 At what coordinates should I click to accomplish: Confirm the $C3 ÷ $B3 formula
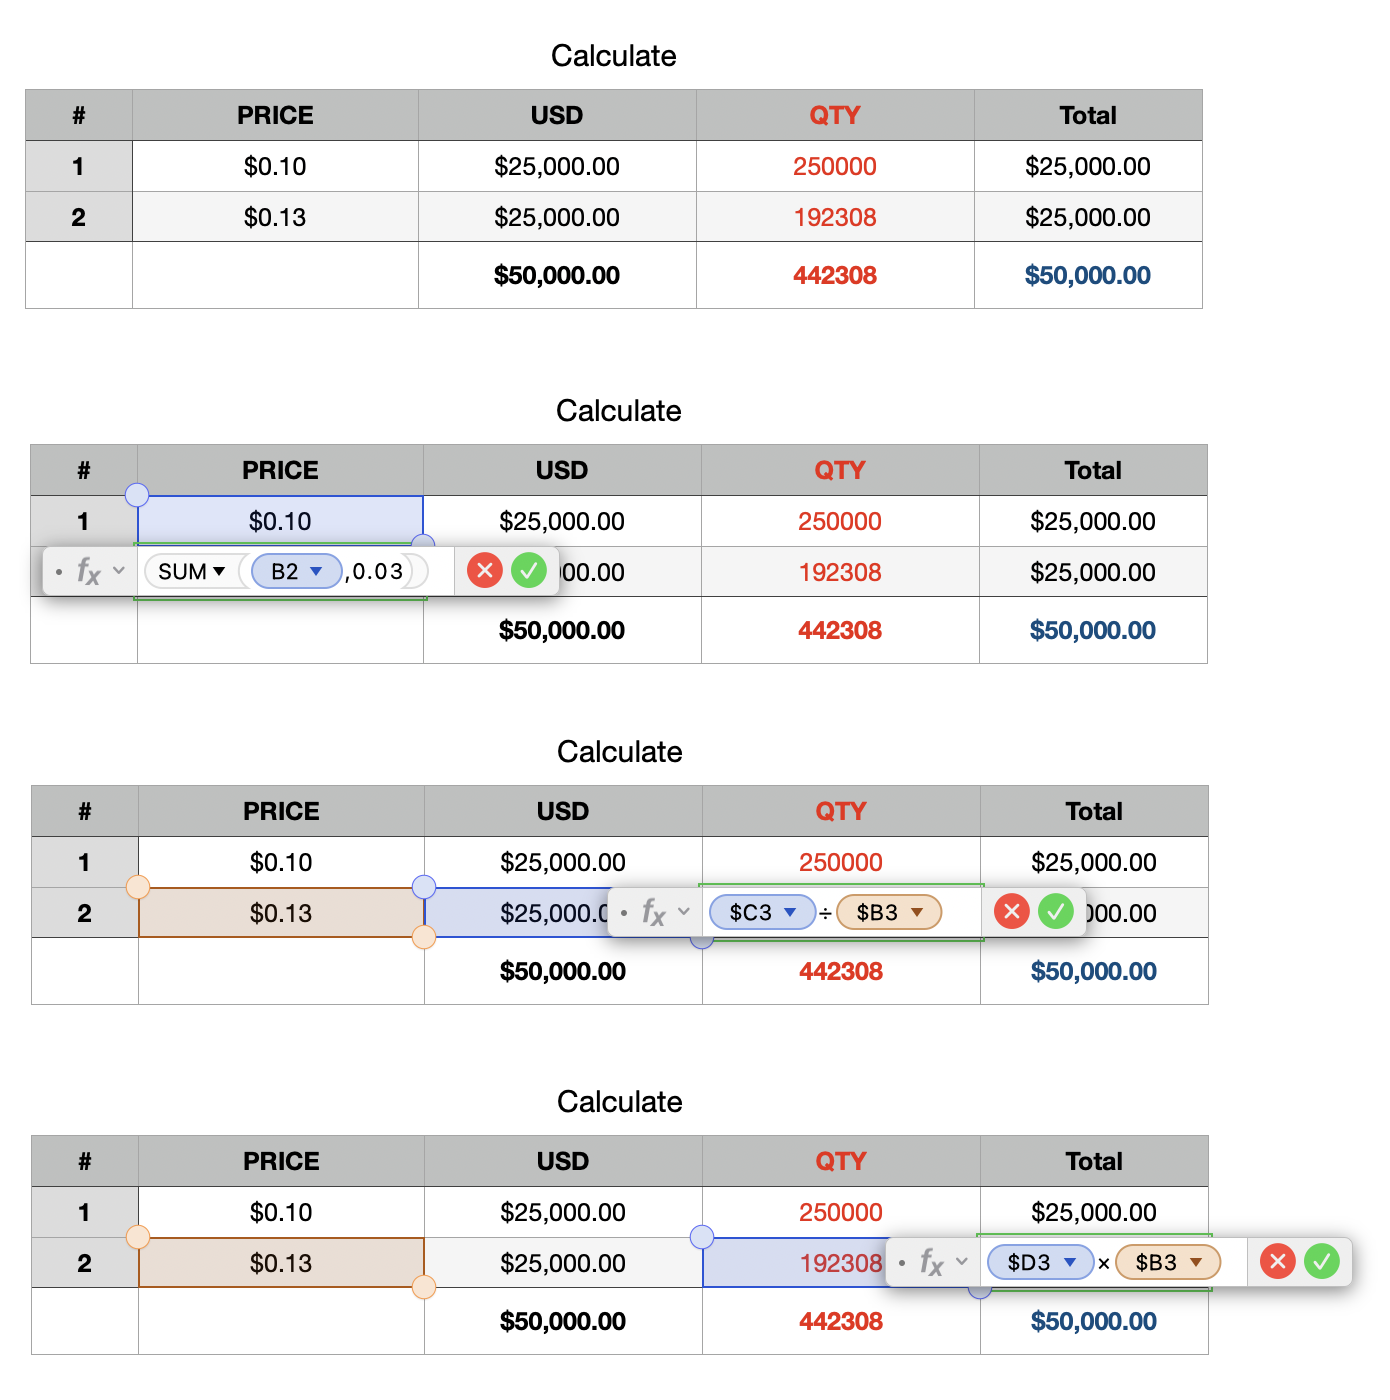[x=1056, y=912]
